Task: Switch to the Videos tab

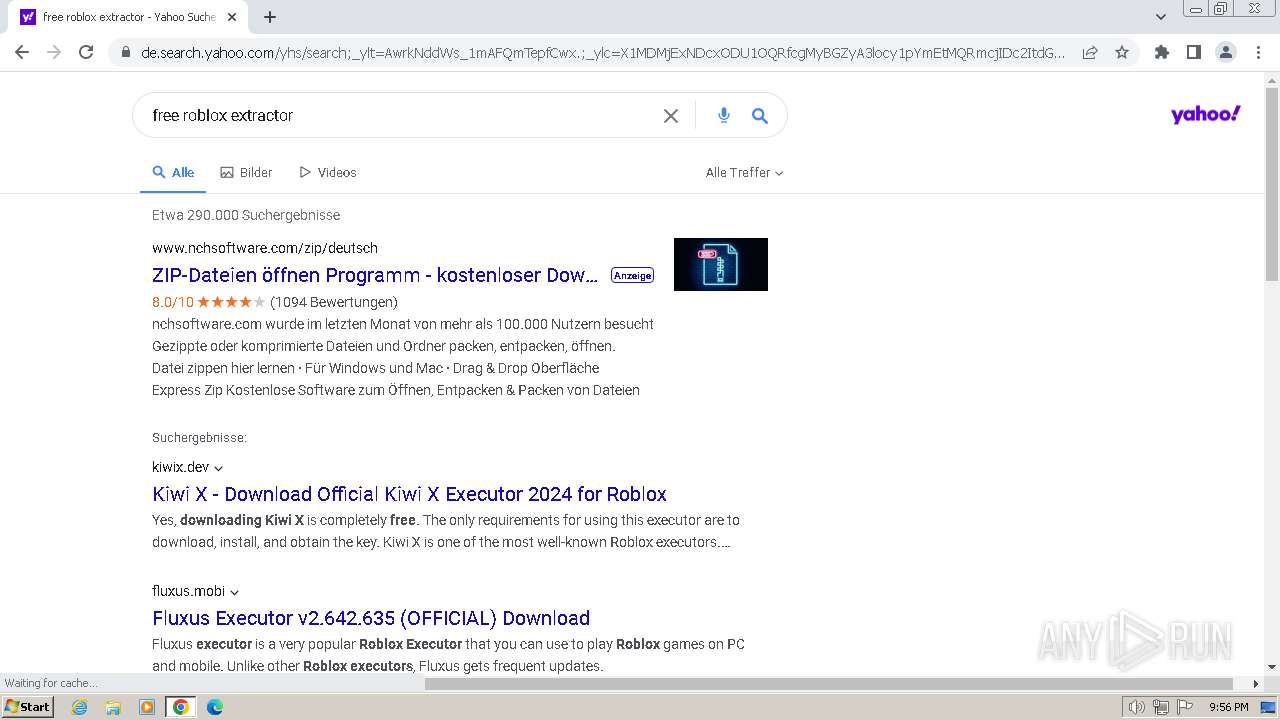Action: click(x=327, y=172)
